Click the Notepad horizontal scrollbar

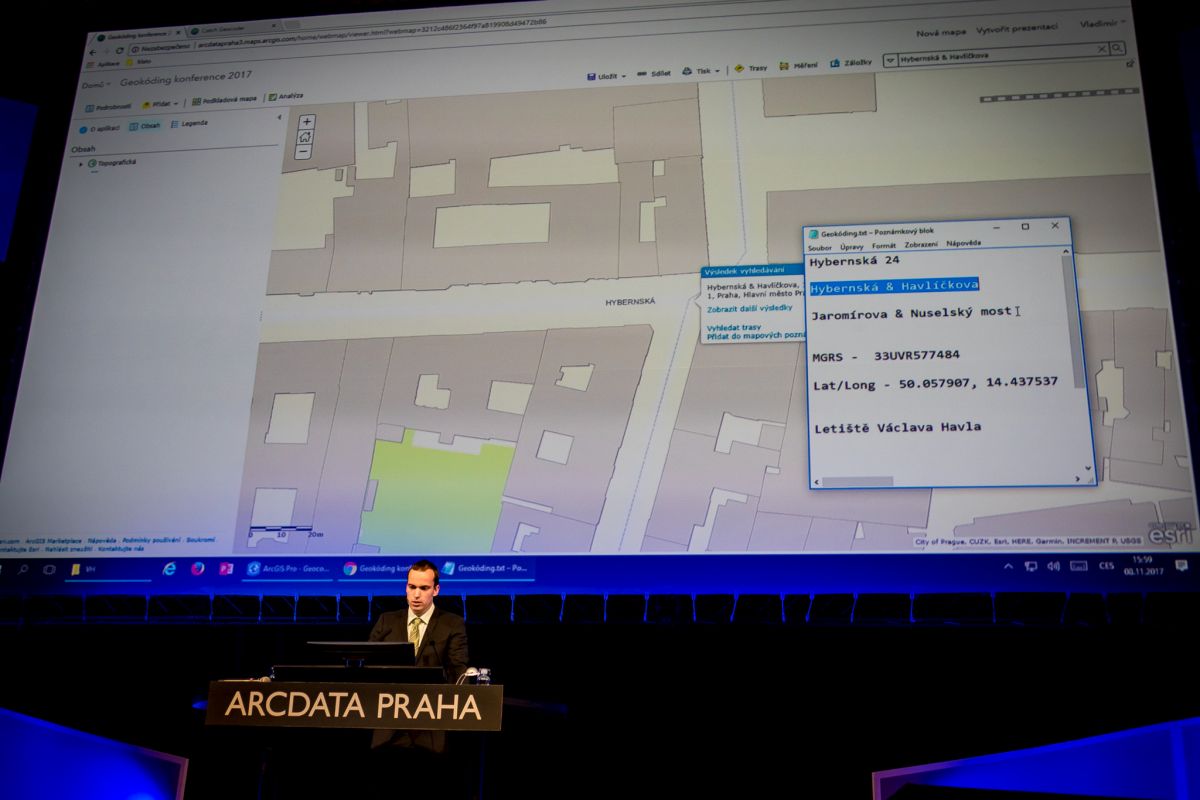coord(948,482)
